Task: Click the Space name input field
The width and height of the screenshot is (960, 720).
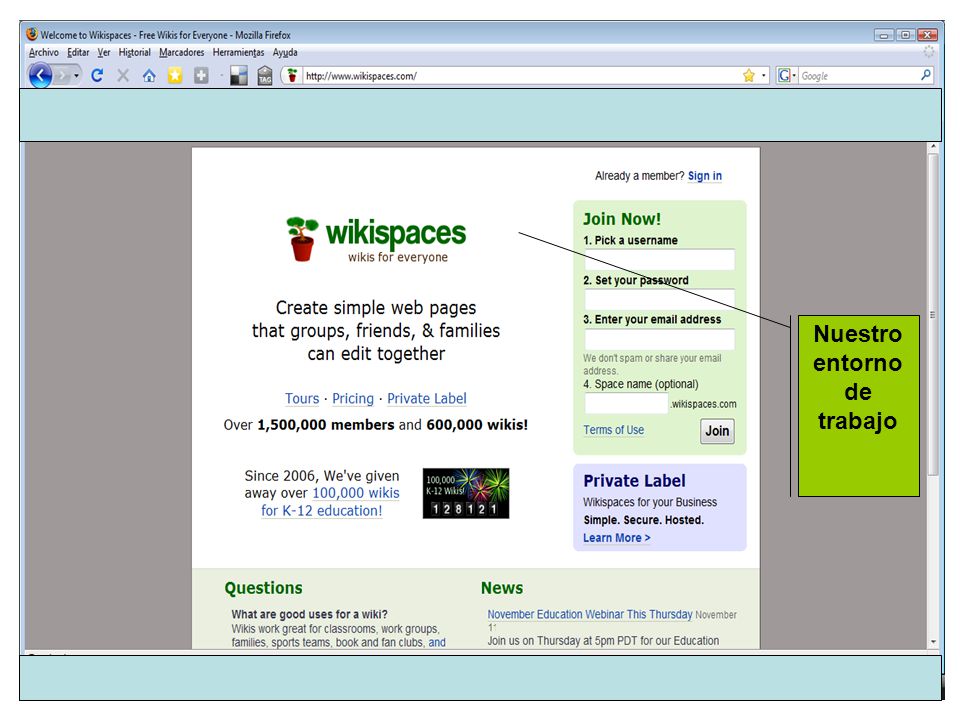Action: point(626,403)
